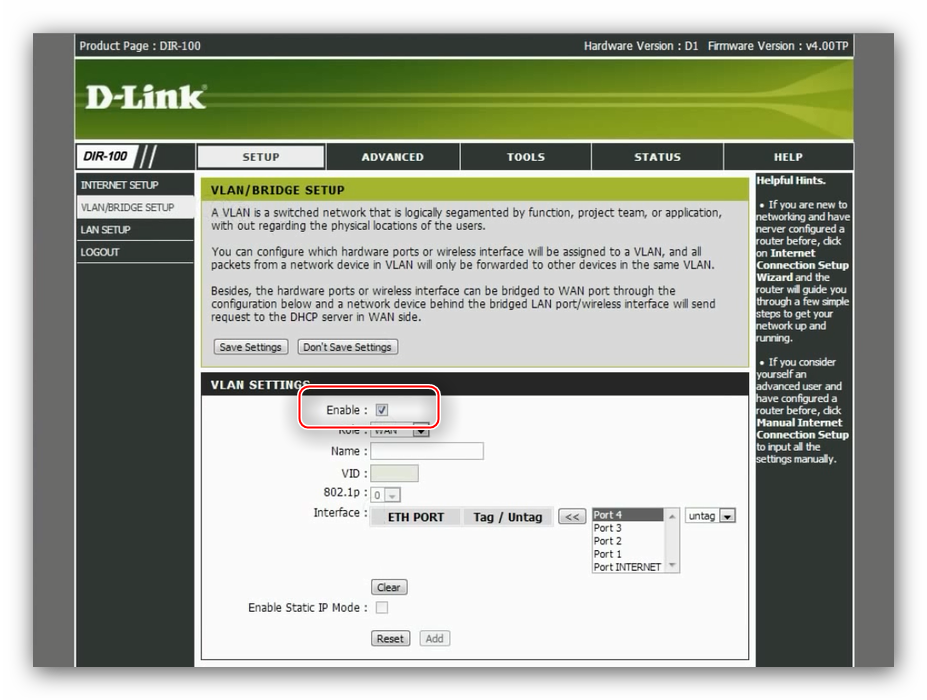Viewport: 927px width, 700px height.
Task: Click the D-Link logo
Action: point(145,97)
